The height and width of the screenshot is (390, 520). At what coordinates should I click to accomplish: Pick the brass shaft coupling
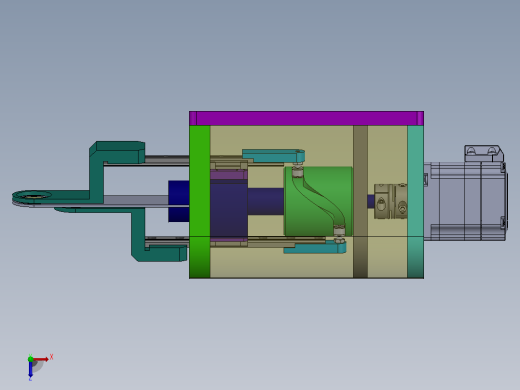click(391, 201)
